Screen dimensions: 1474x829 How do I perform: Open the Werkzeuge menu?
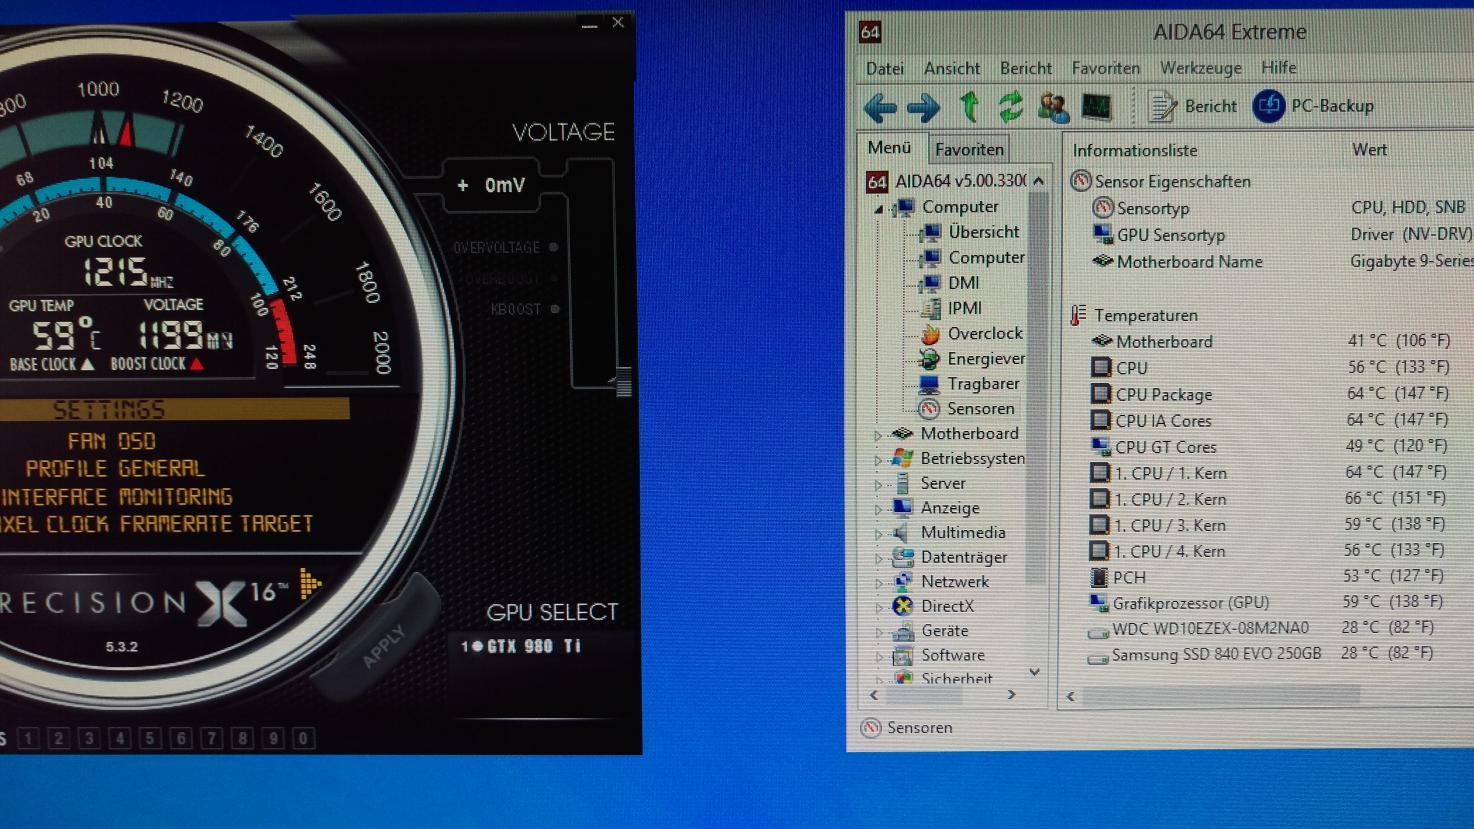tap(1201, 68)
